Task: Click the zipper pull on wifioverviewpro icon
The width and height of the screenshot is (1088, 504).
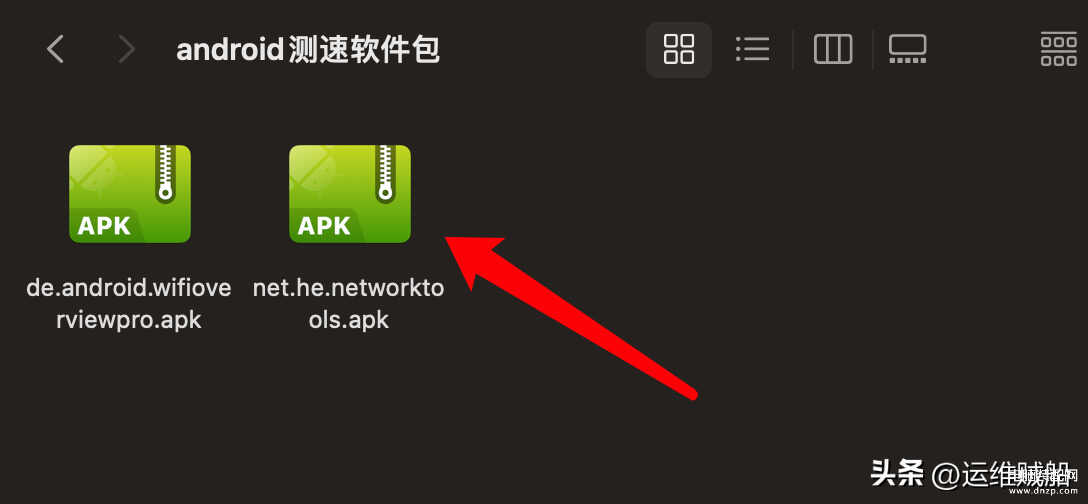Action: click(x=165, y=191)
